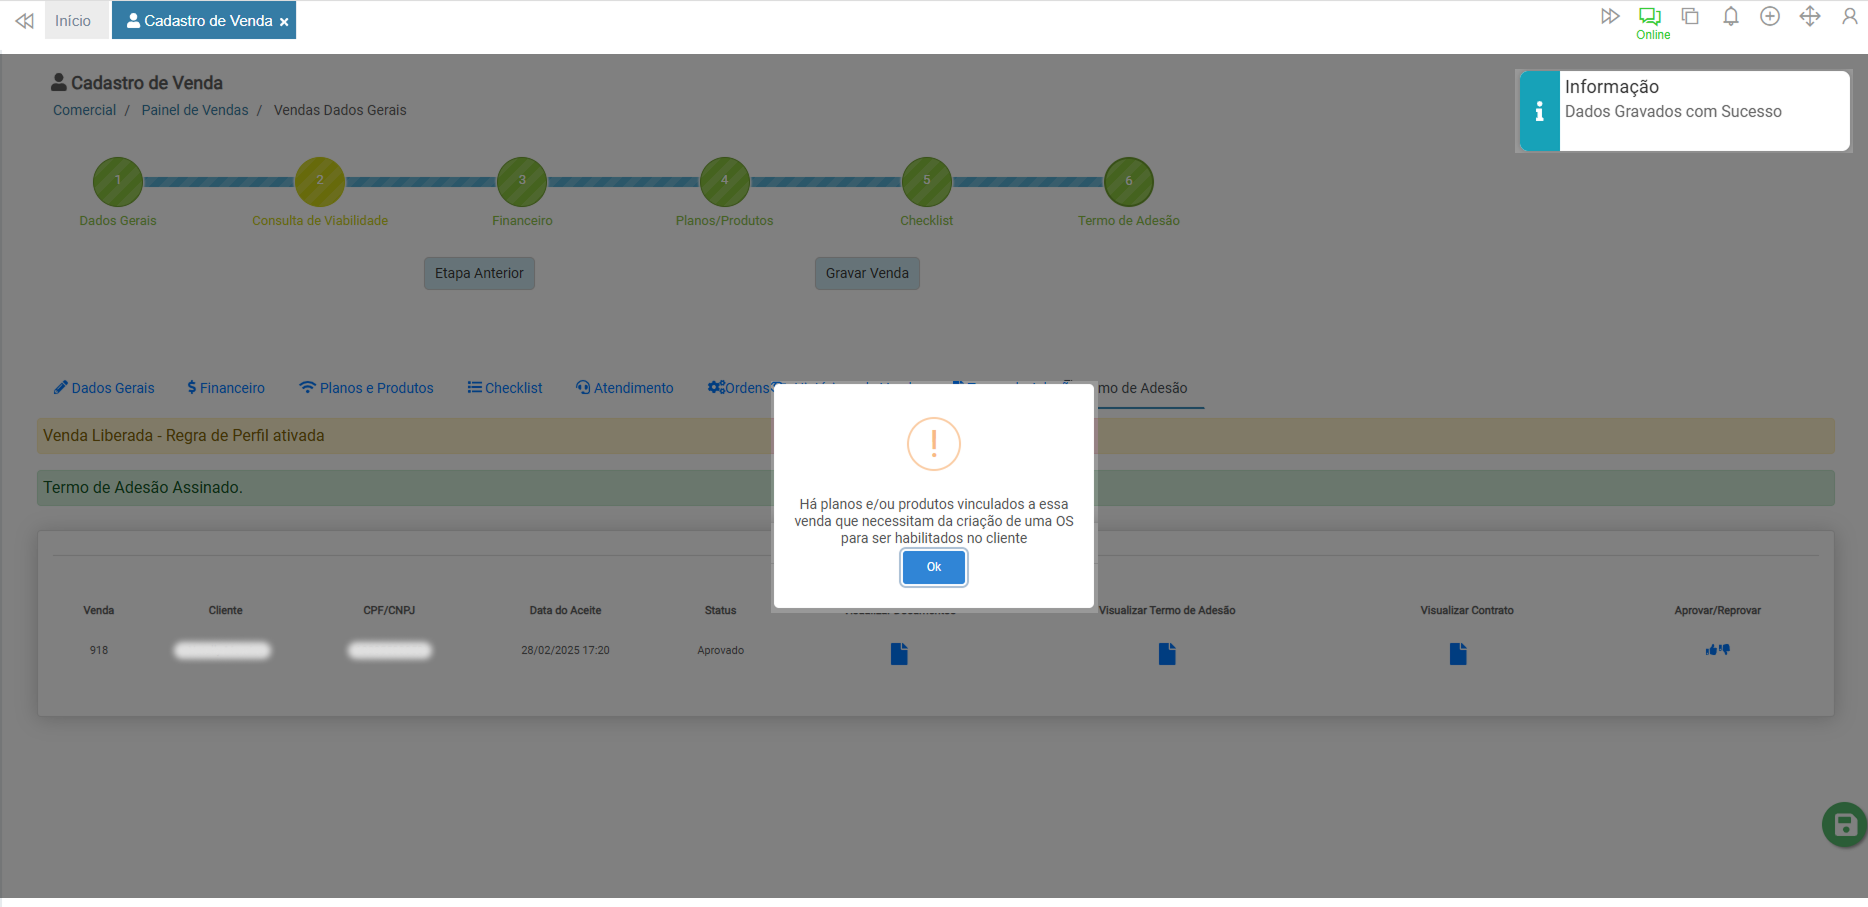The image size is (1868, 907).
Task: Collapse sidebar with the rewind arrows icon
Action: (25, 21)
